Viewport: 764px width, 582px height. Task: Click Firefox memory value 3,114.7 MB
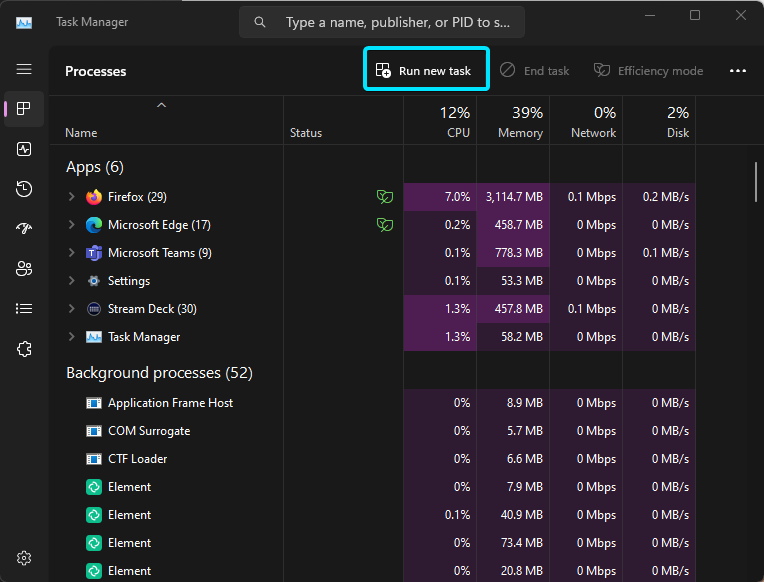(x=514, y=197)
